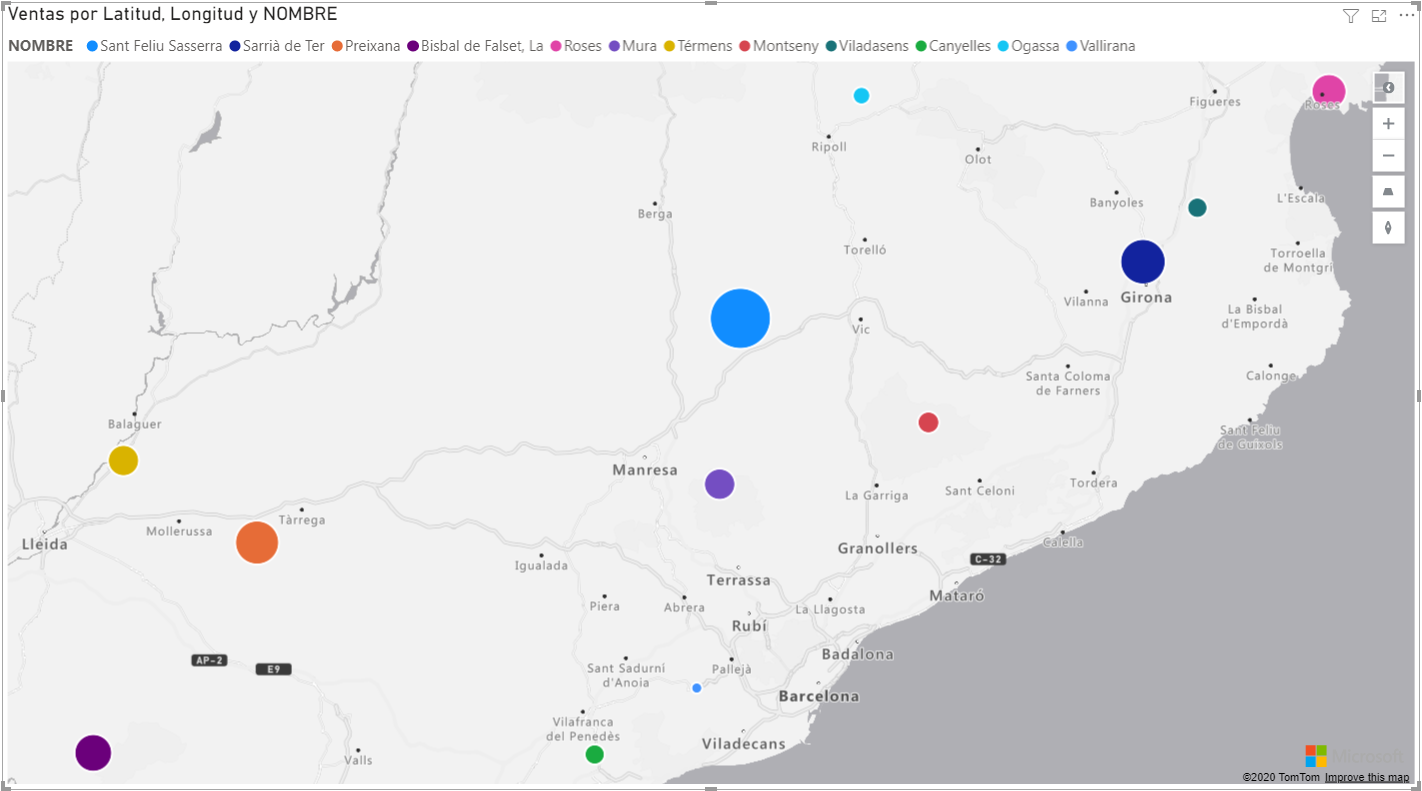
Task: Select the NOMBRE legend header
Action: coord(40,46)
